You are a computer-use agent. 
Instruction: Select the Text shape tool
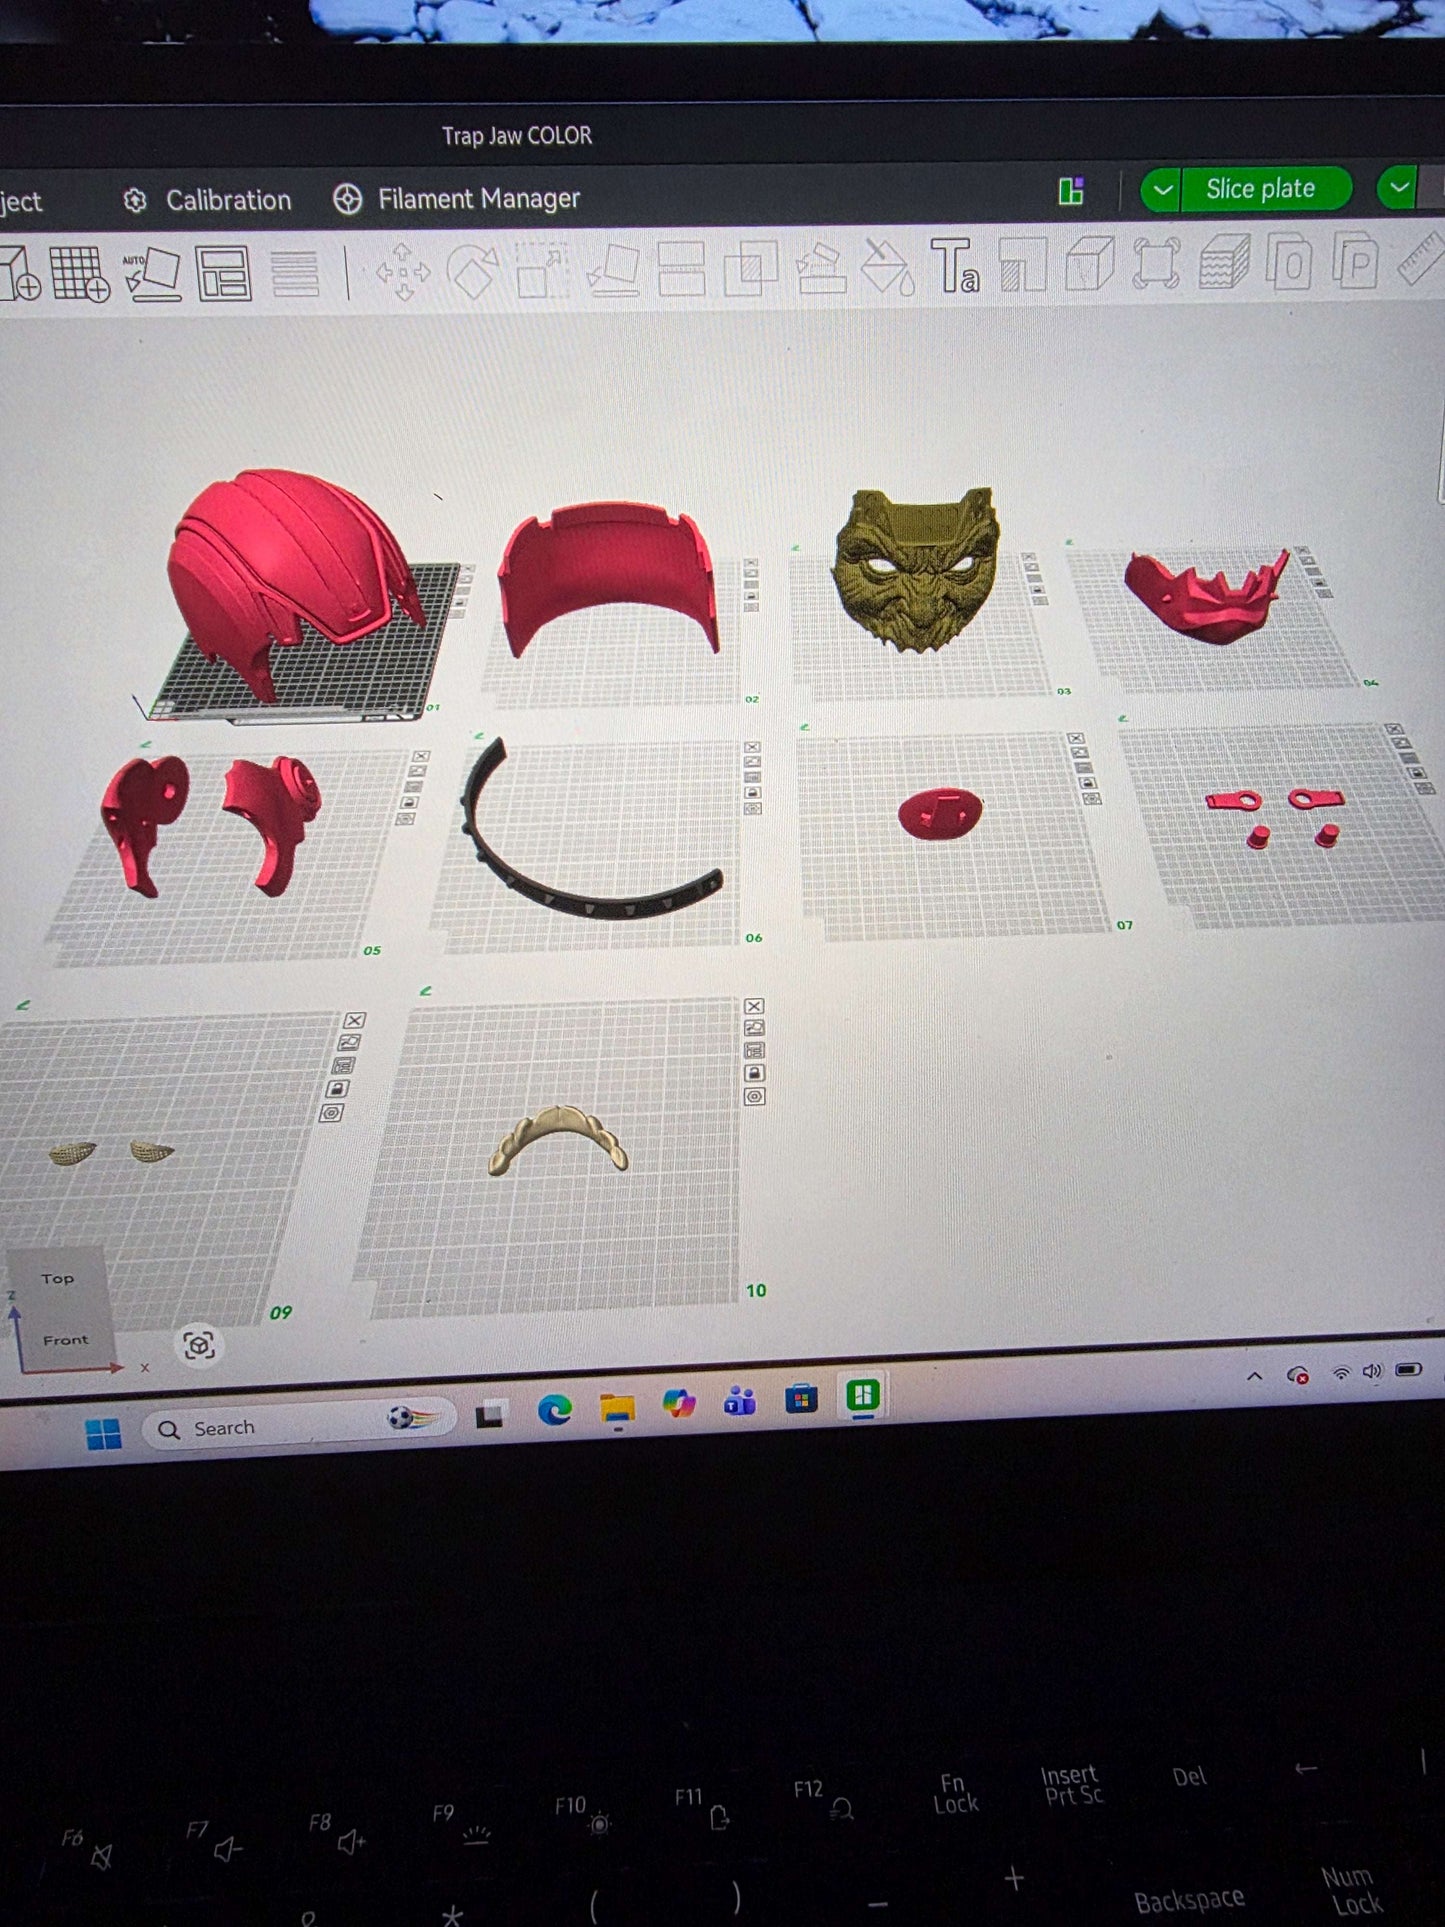955,266
